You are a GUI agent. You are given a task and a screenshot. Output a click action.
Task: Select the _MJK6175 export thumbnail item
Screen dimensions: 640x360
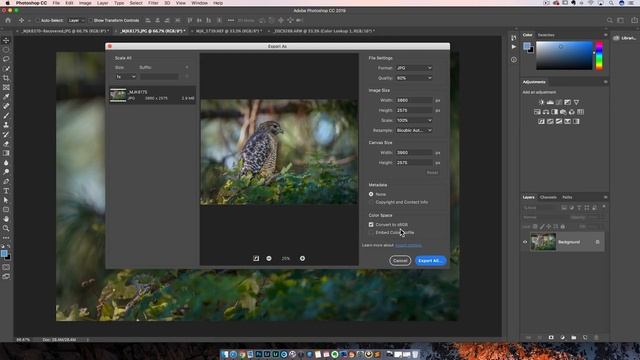152,95
